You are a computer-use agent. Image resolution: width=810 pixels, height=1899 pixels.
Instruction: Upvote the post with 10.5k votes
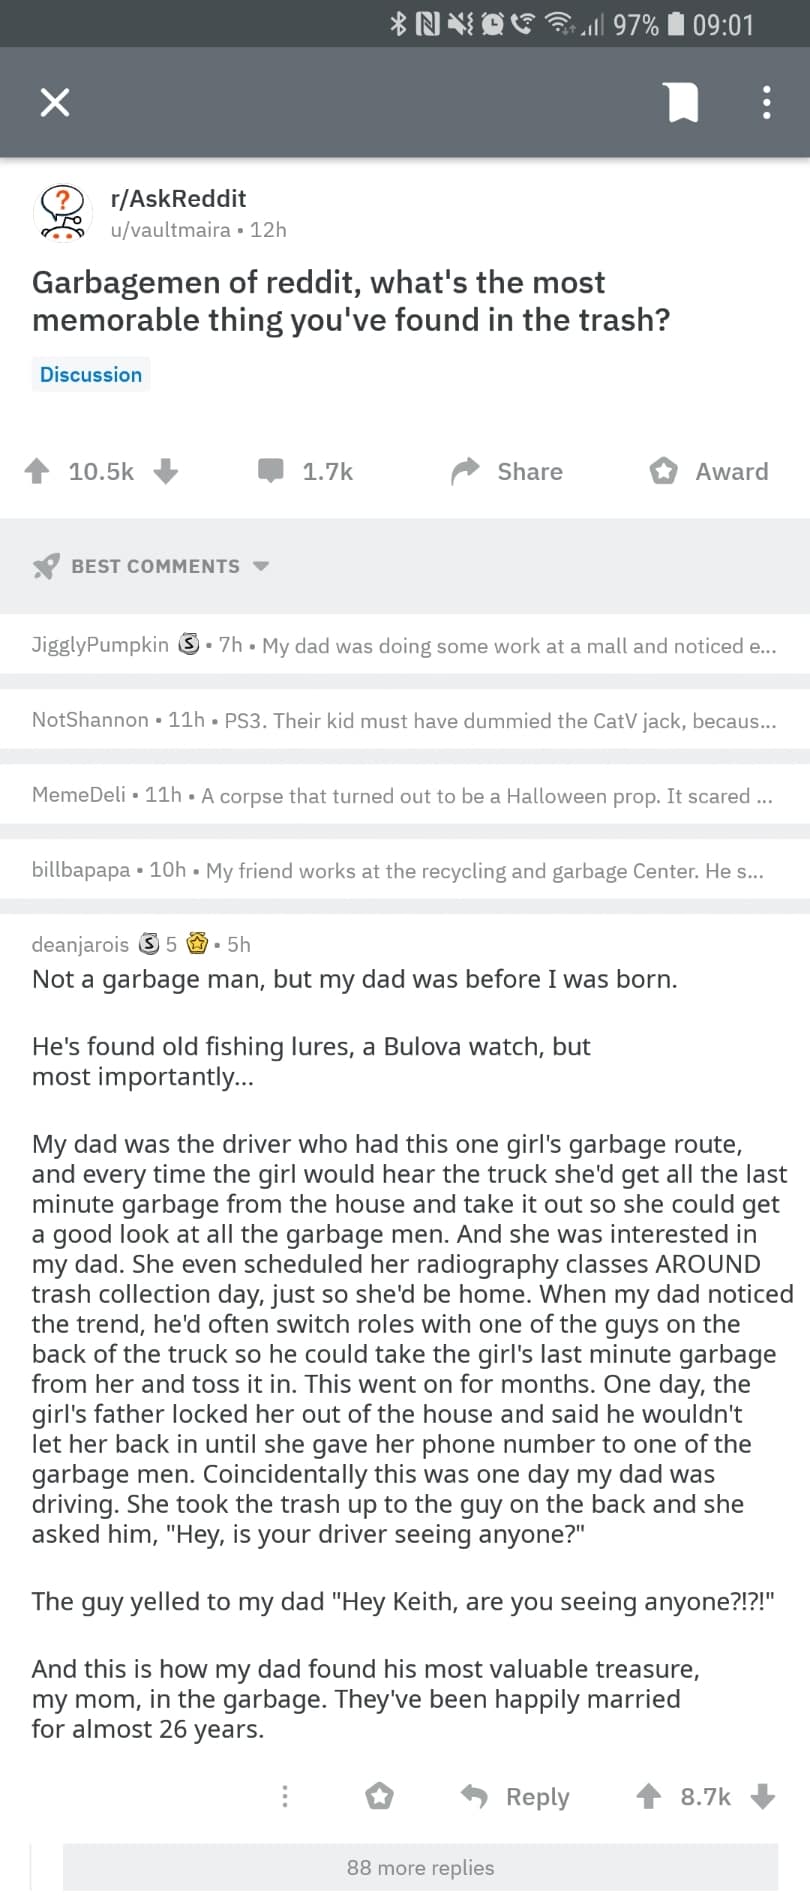[38, 471]
